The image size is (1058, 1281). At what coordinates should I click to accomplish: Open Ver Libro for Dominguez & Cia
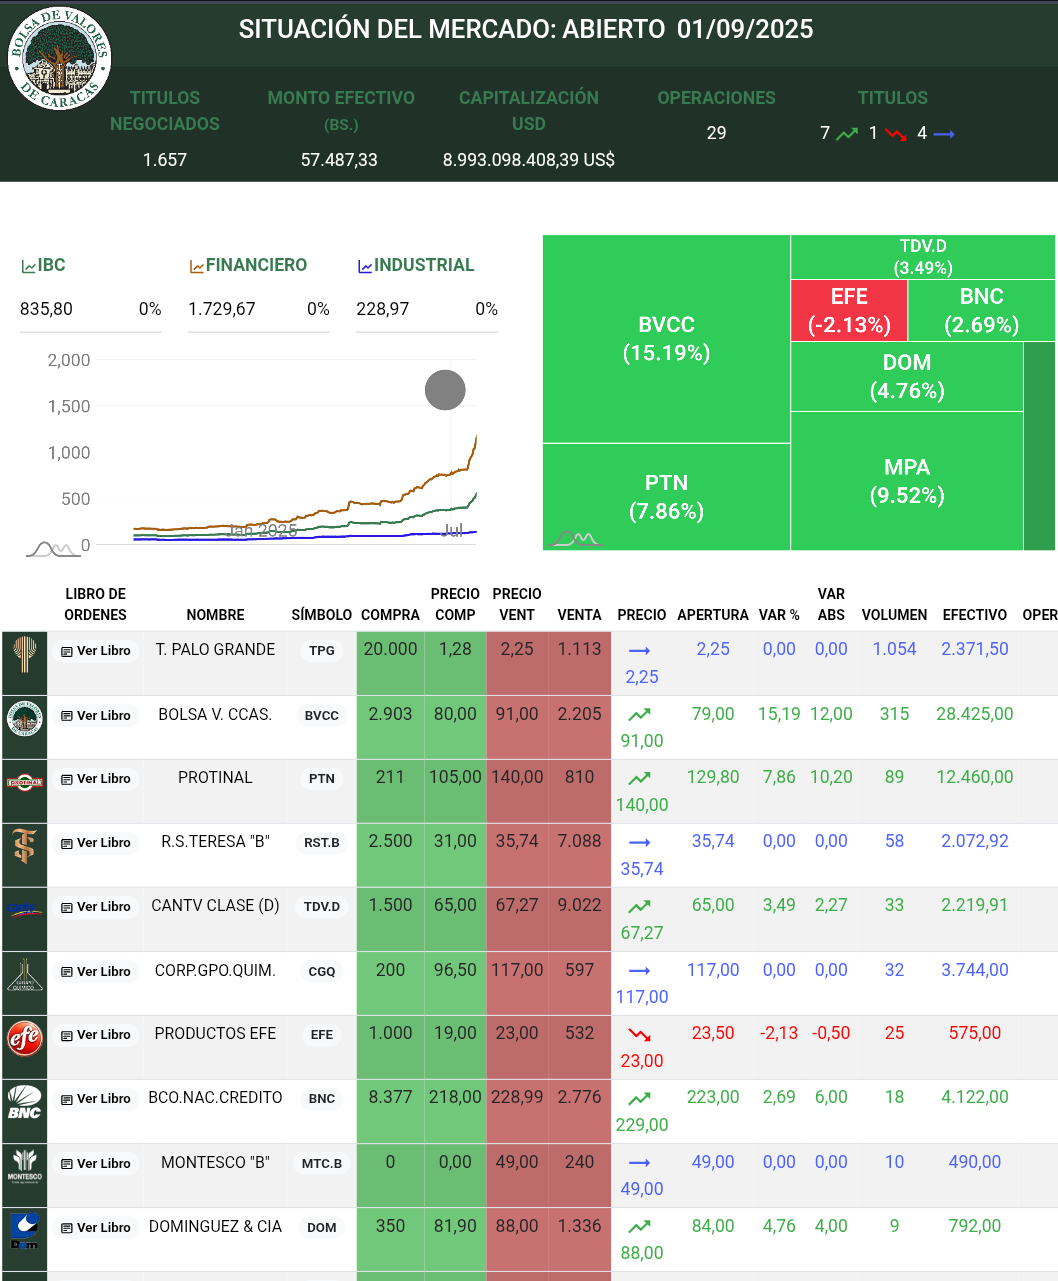(x=96, y=1228)
